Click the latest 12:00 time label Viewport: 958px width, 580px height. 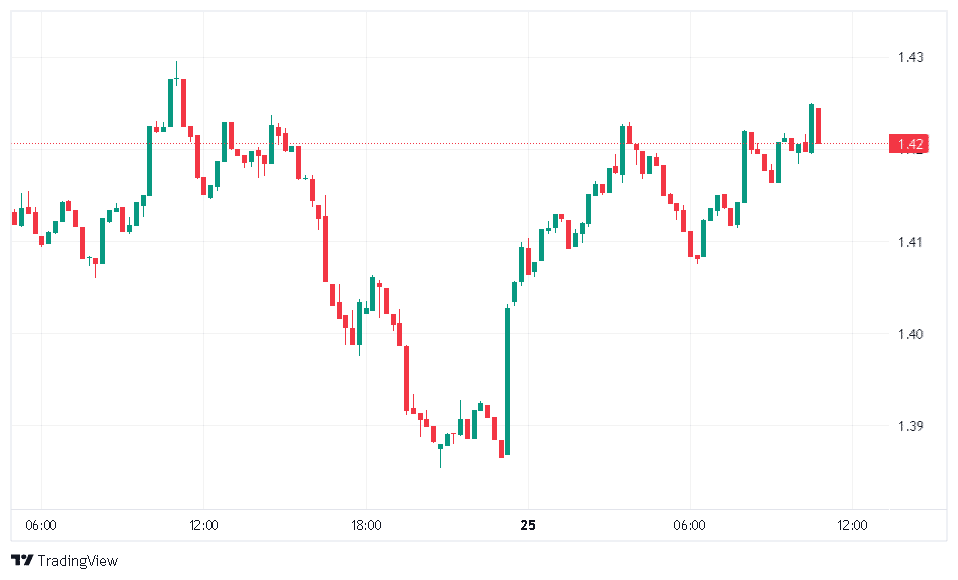point(851,525)
